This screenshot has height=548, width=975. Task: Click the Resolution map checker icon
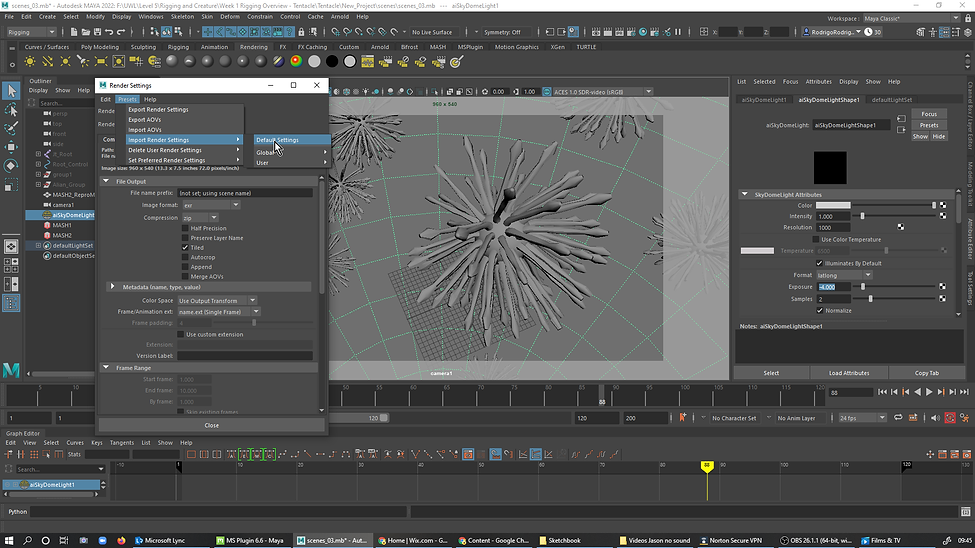[x=900, y=227]
